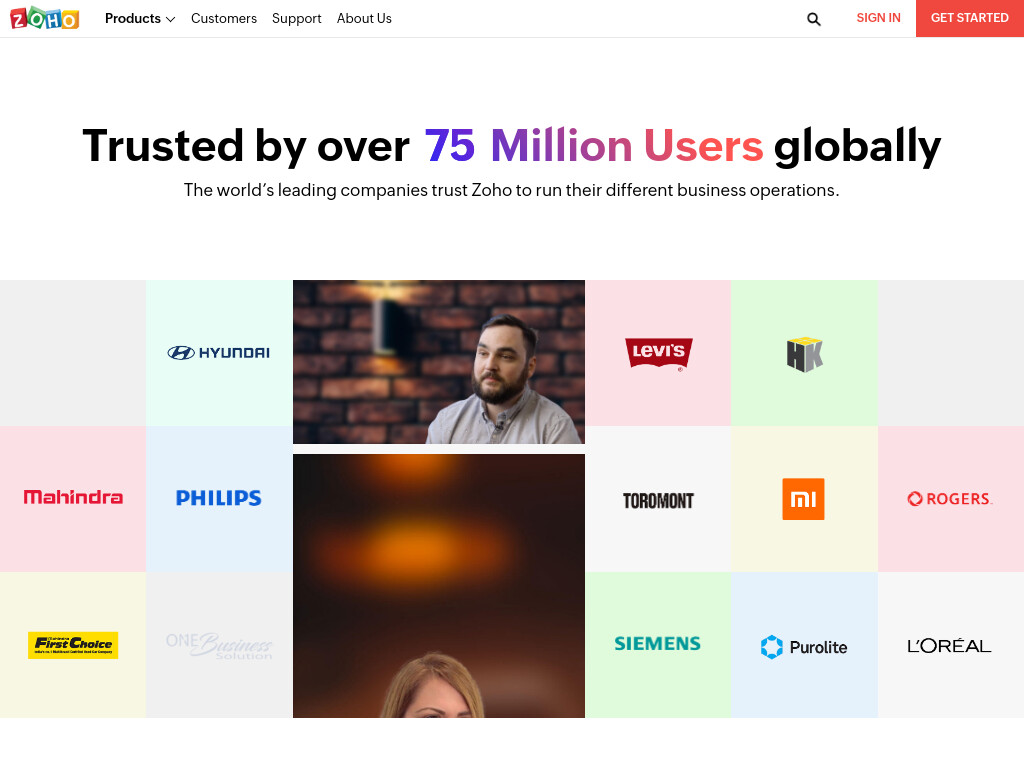This screenshot has width=1024, height=768.
Task: Expand the Products dropdown menu
Action: [x=140, y=18]
